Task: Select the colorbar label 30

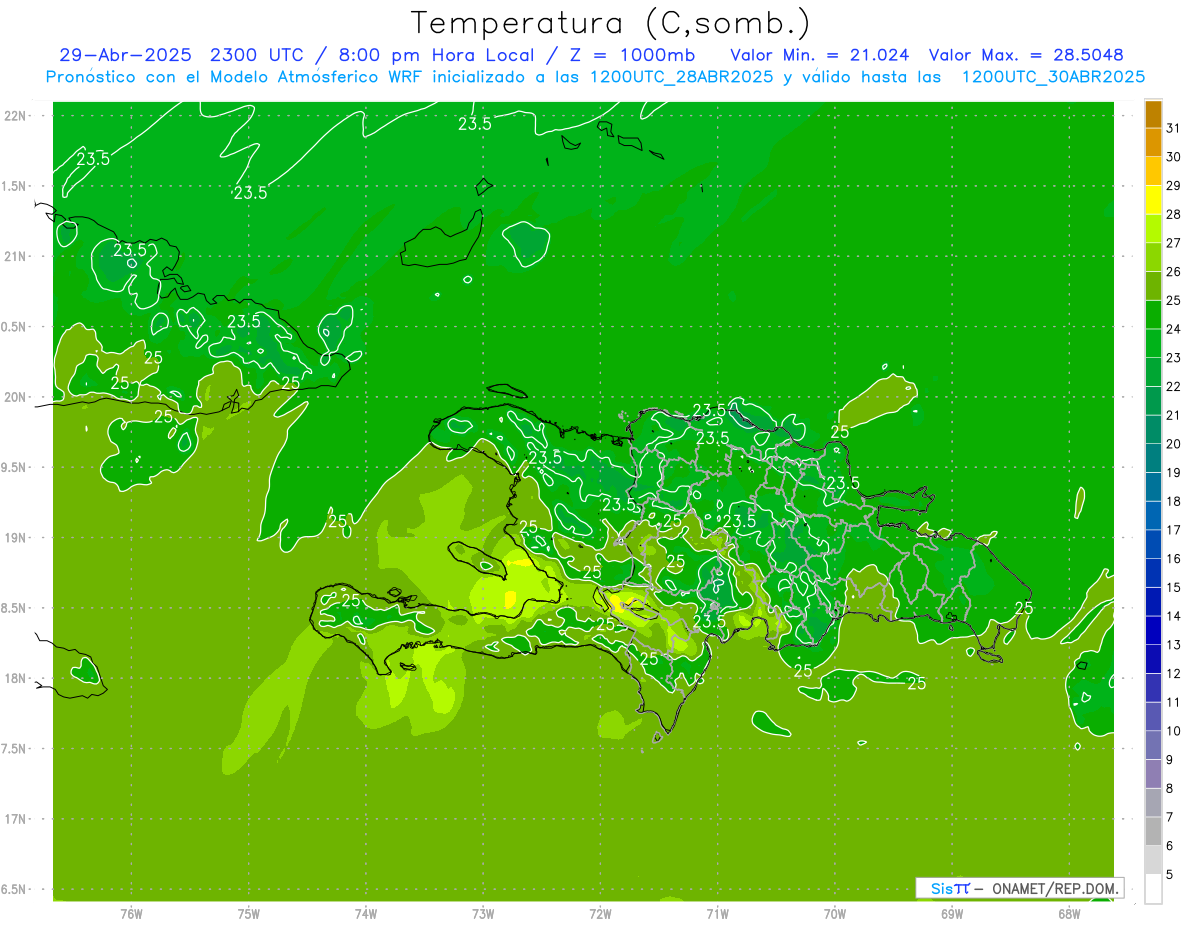Action: click(x=1174, y=157)
